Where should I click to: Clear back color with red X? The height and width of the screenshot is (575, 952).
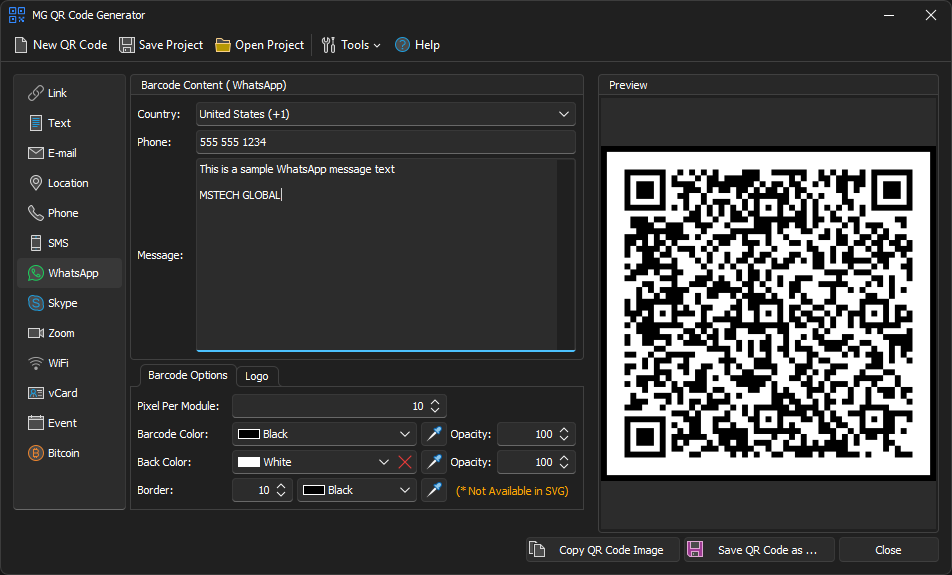pyautogui.click(x=405, y=462)
